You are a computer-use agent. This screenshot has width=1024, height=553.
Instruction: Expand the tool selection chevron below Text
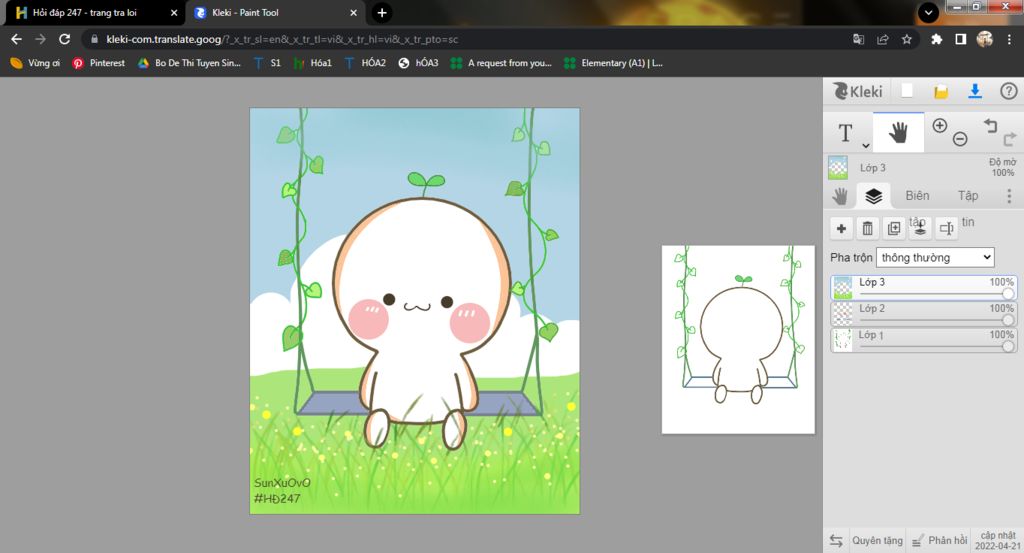coord(865,146)
